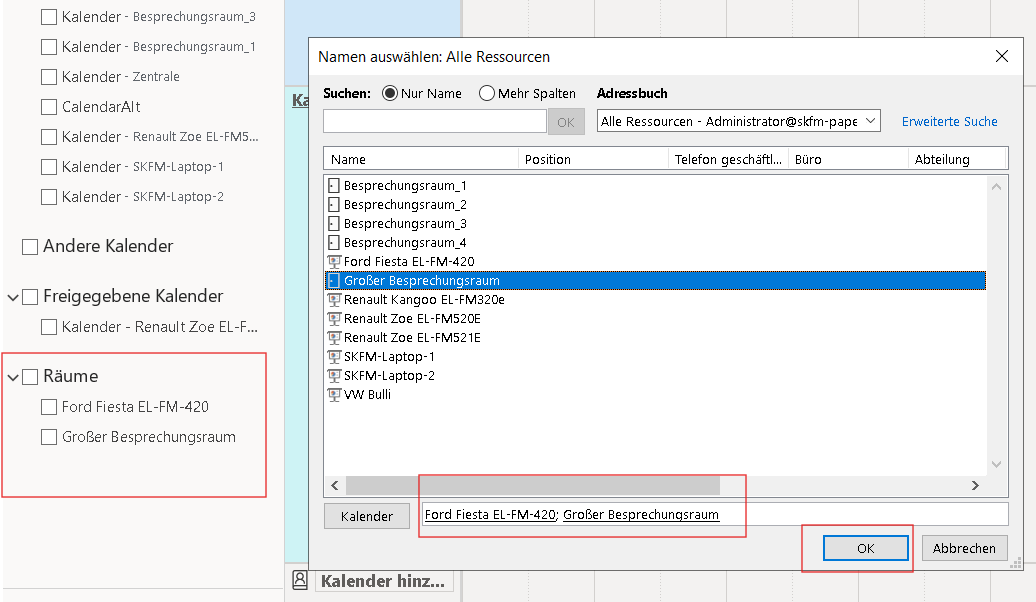Click the horizontal scrollbar in resource list
The image size is (1036, 602).
533,485
